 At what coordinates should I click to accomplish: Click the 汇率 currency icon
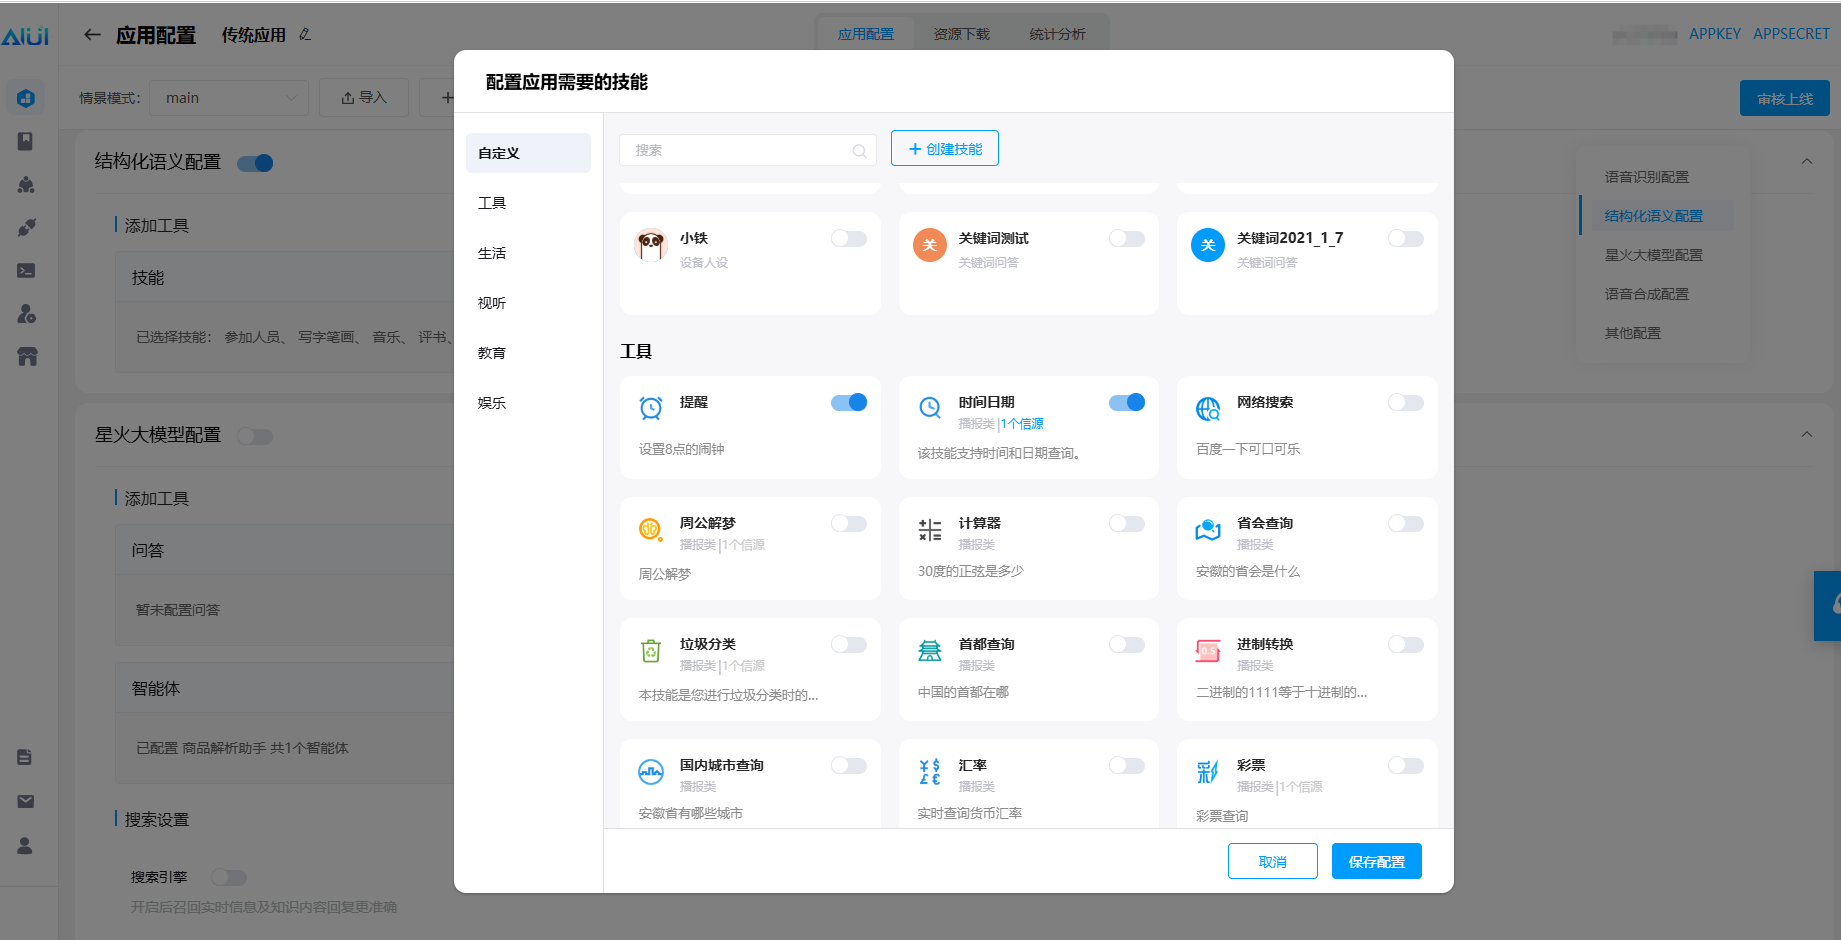pos(930,772)
